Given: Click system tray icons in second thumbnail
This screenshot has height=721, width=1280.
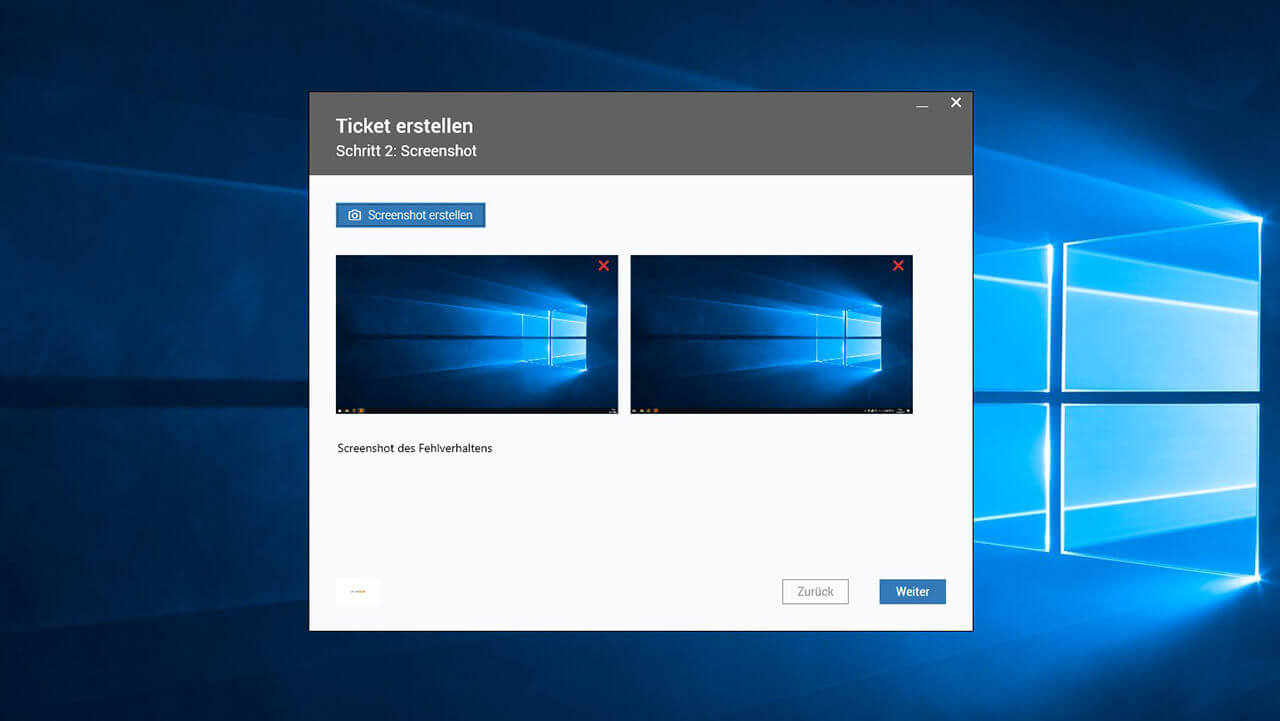Looking at the screenshot, I should 880,410.
